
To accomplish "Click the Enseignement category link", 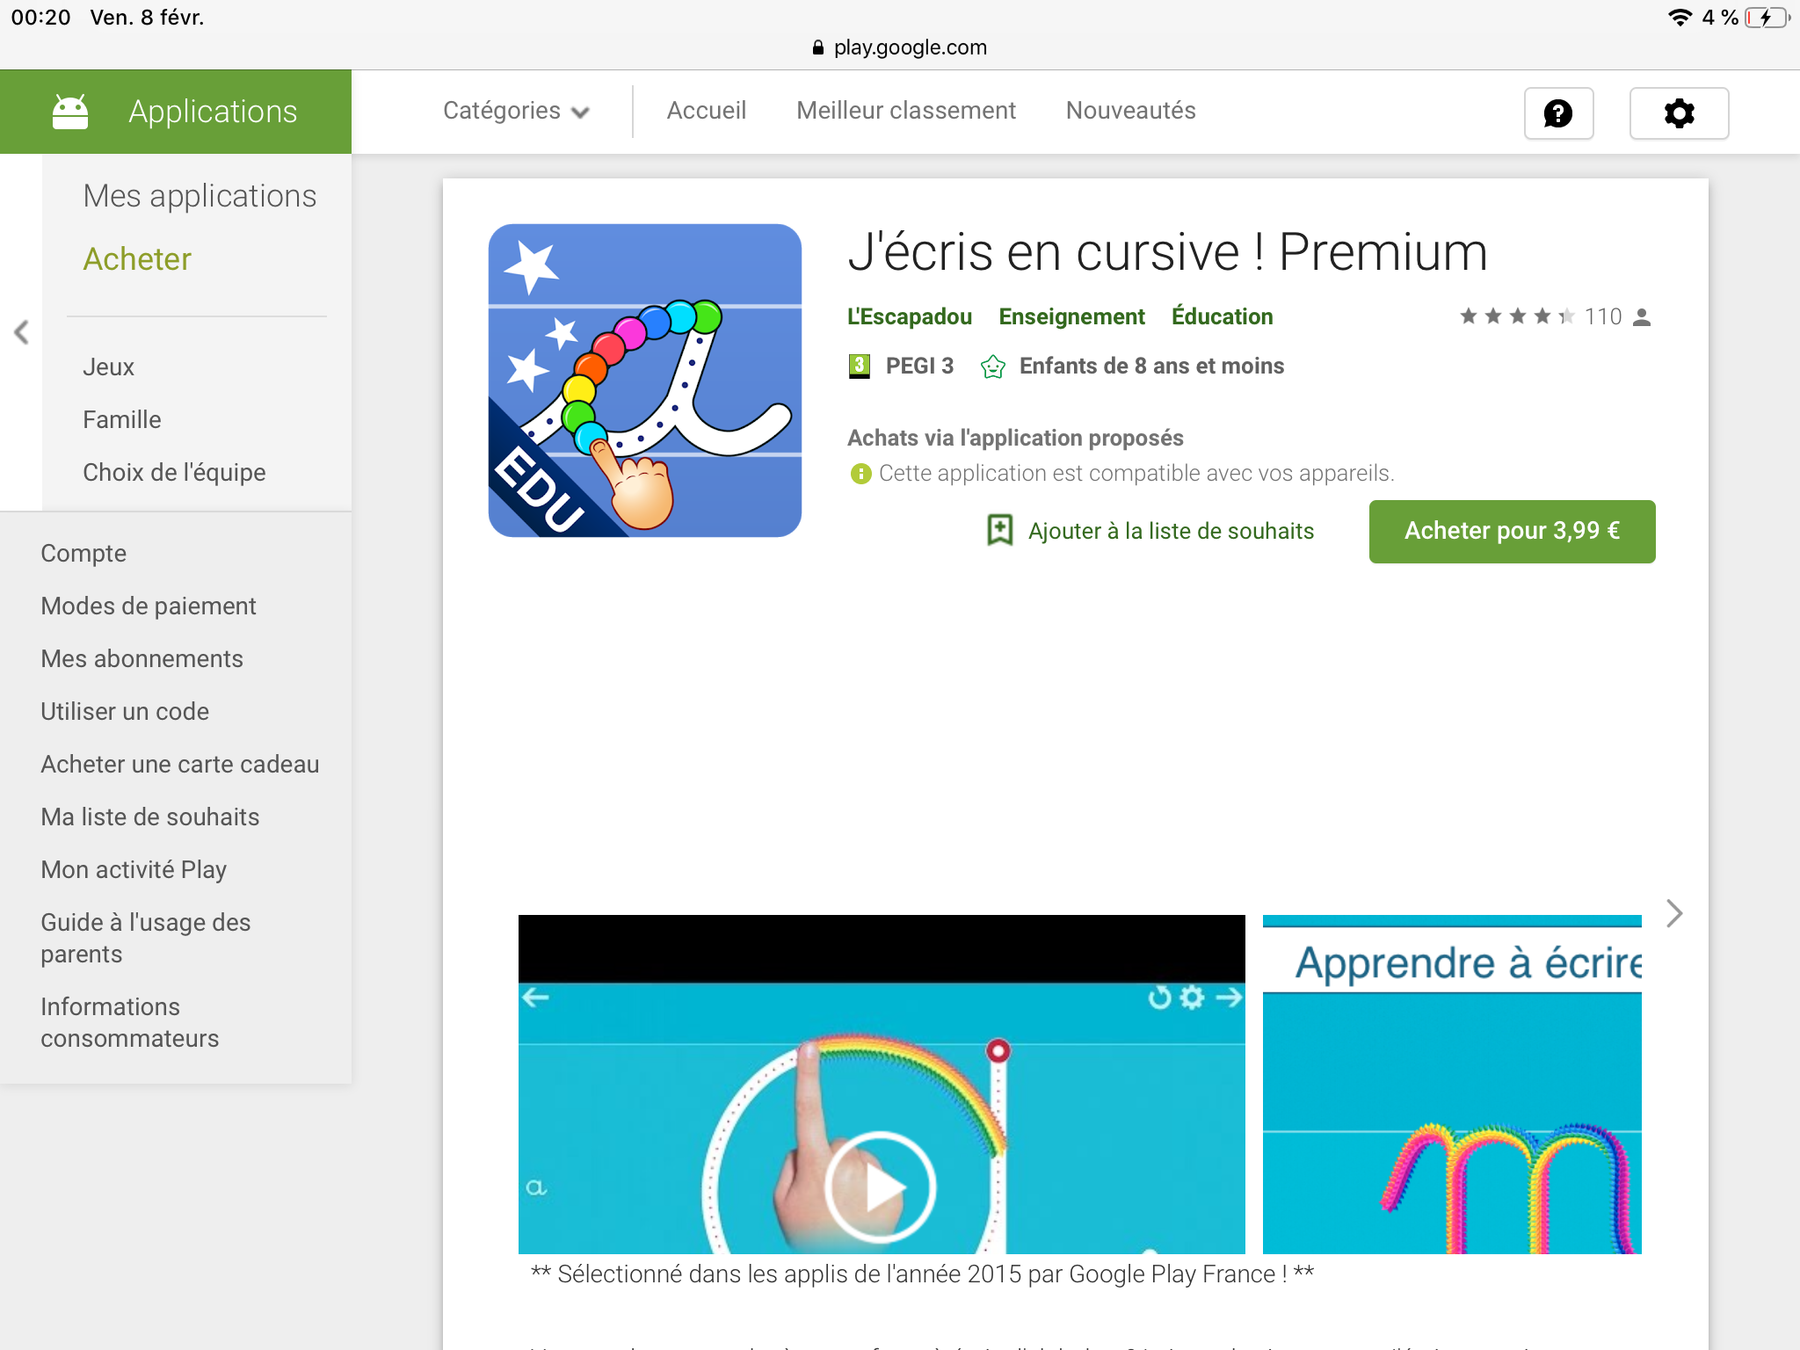I will pyautogui.click(x=1072, y=317).
